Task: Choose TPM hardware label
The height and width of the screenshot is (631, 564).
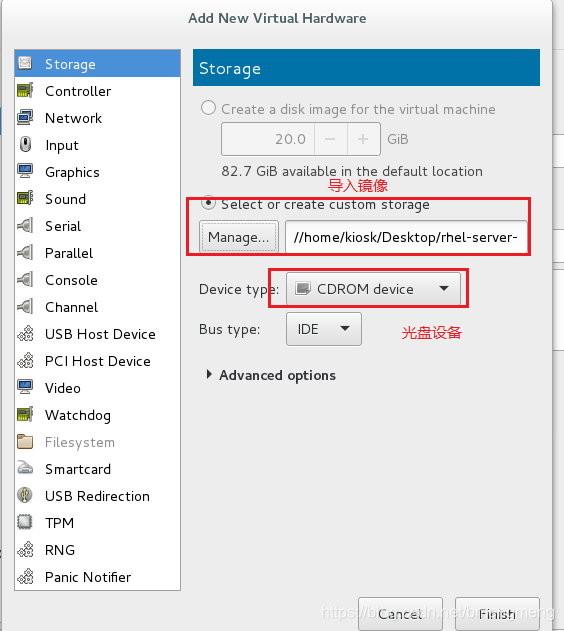Action: [x=60, y=523]
